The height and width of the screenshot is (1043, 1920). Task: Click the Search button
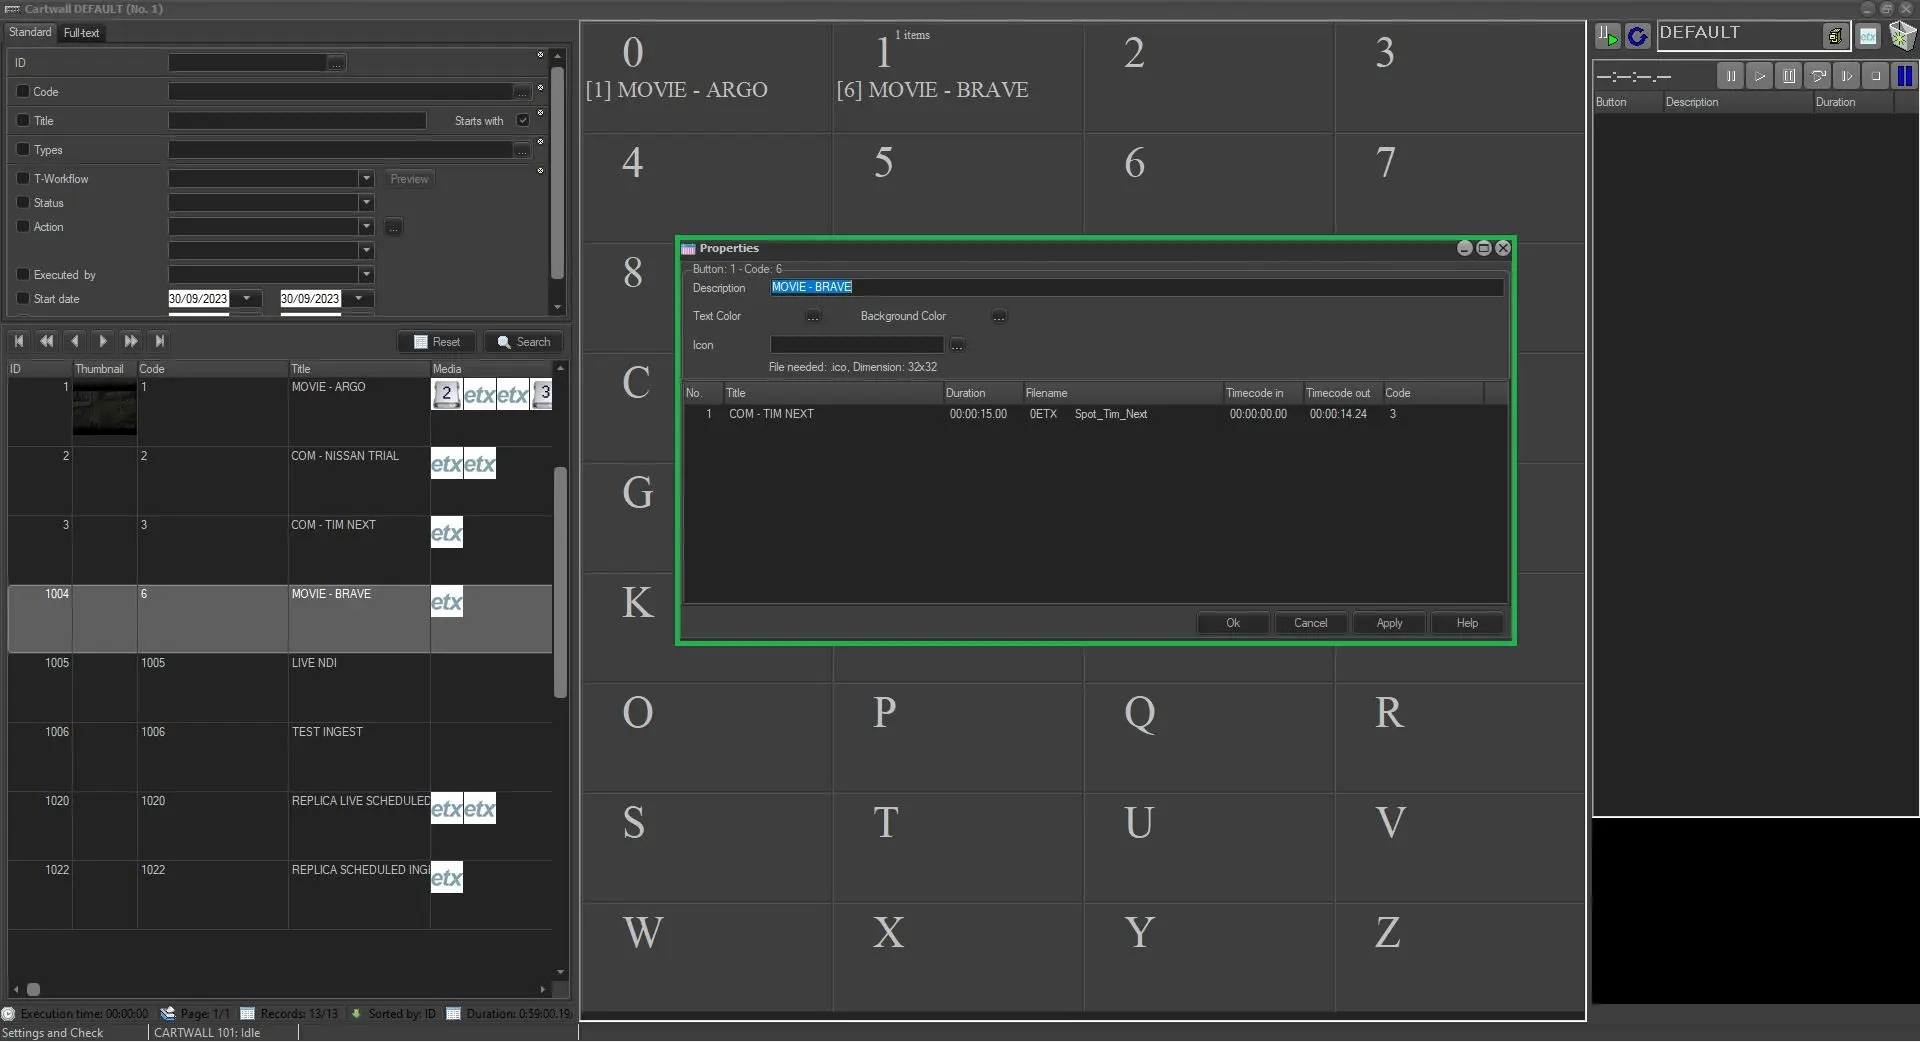[x=524, y=342]
